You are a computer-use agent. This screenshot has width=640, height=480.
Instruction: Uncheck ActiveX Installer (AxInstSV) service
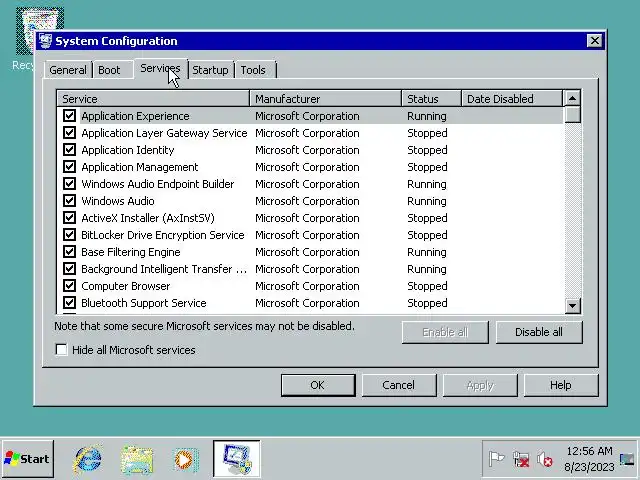click(x=69, y=218)
